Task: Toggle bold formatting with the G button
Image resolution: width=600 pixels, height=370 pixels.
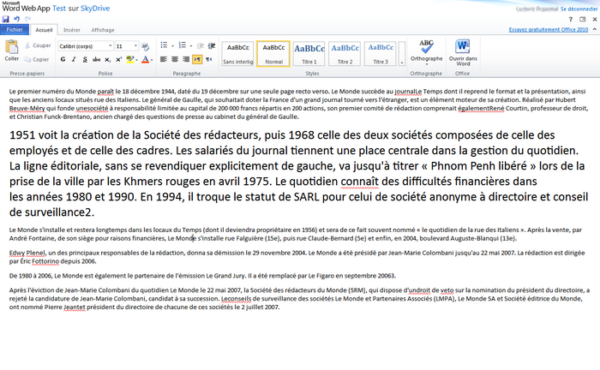Action: (63, 59)
